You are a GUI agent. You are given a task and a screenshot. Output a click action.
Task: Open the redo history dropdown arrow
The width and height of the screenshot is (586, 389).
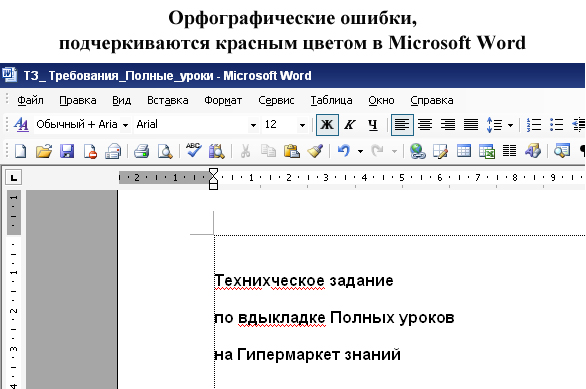point(394,151)
